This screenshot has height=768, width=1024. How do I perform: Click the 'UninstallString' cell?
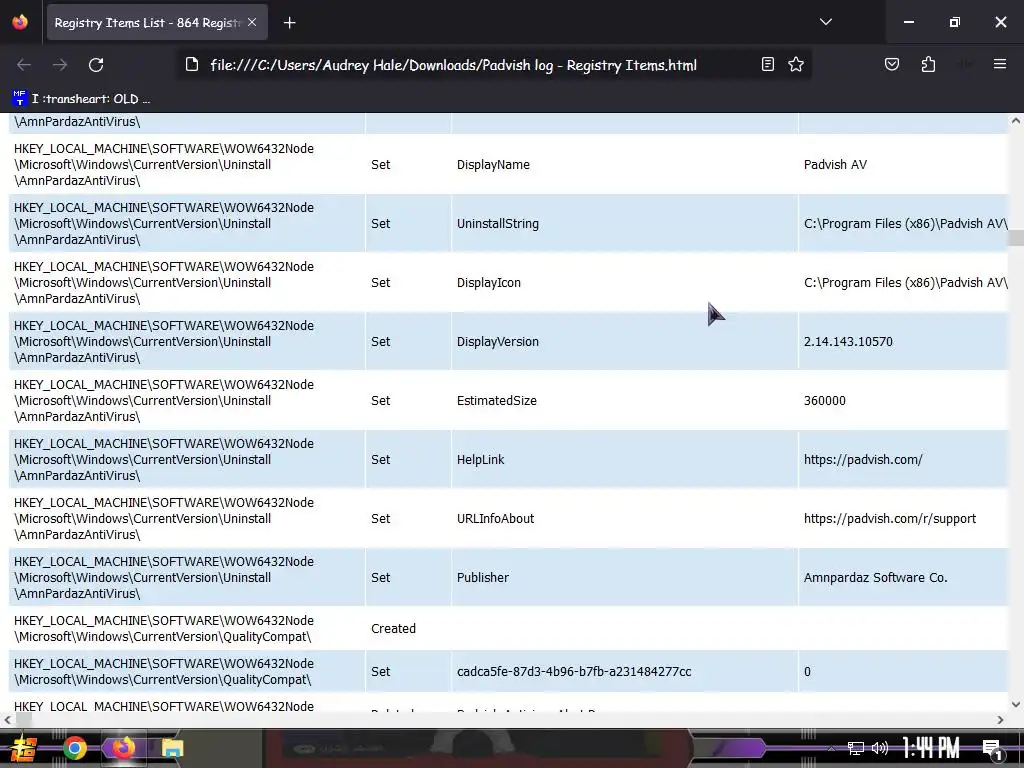pyautogui.click(x=624, y=223)
